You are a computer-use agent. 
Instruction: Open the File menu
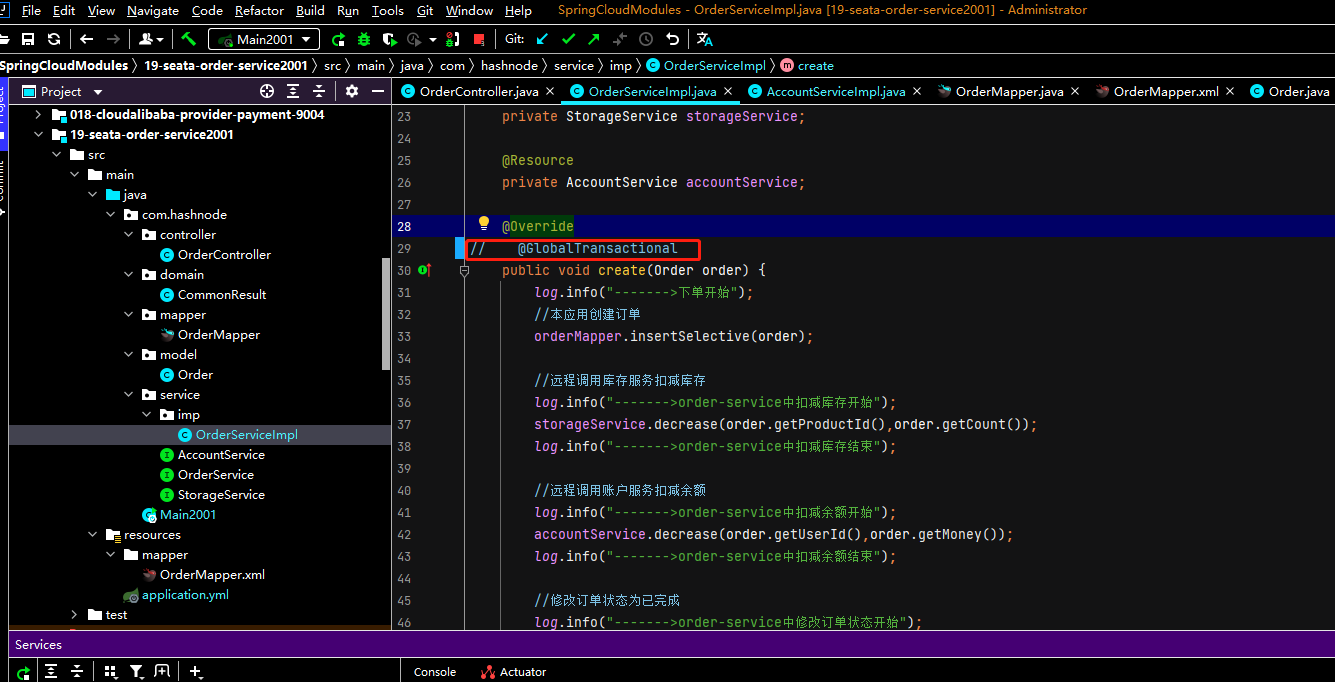coord(31,10)
